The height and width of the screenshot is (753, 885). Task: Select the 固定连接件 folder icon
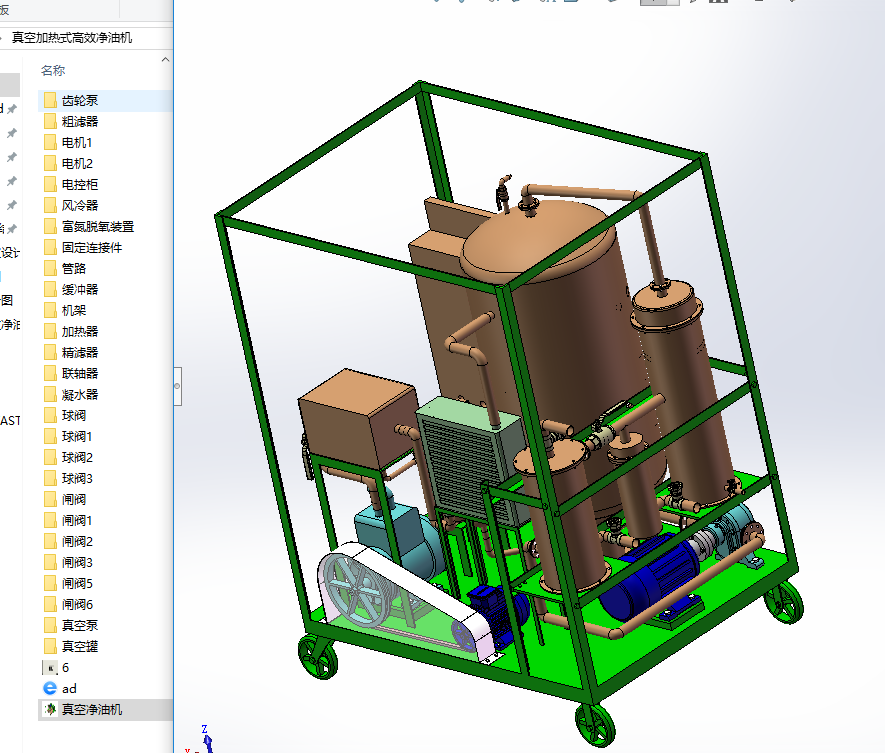click(50, 247)
